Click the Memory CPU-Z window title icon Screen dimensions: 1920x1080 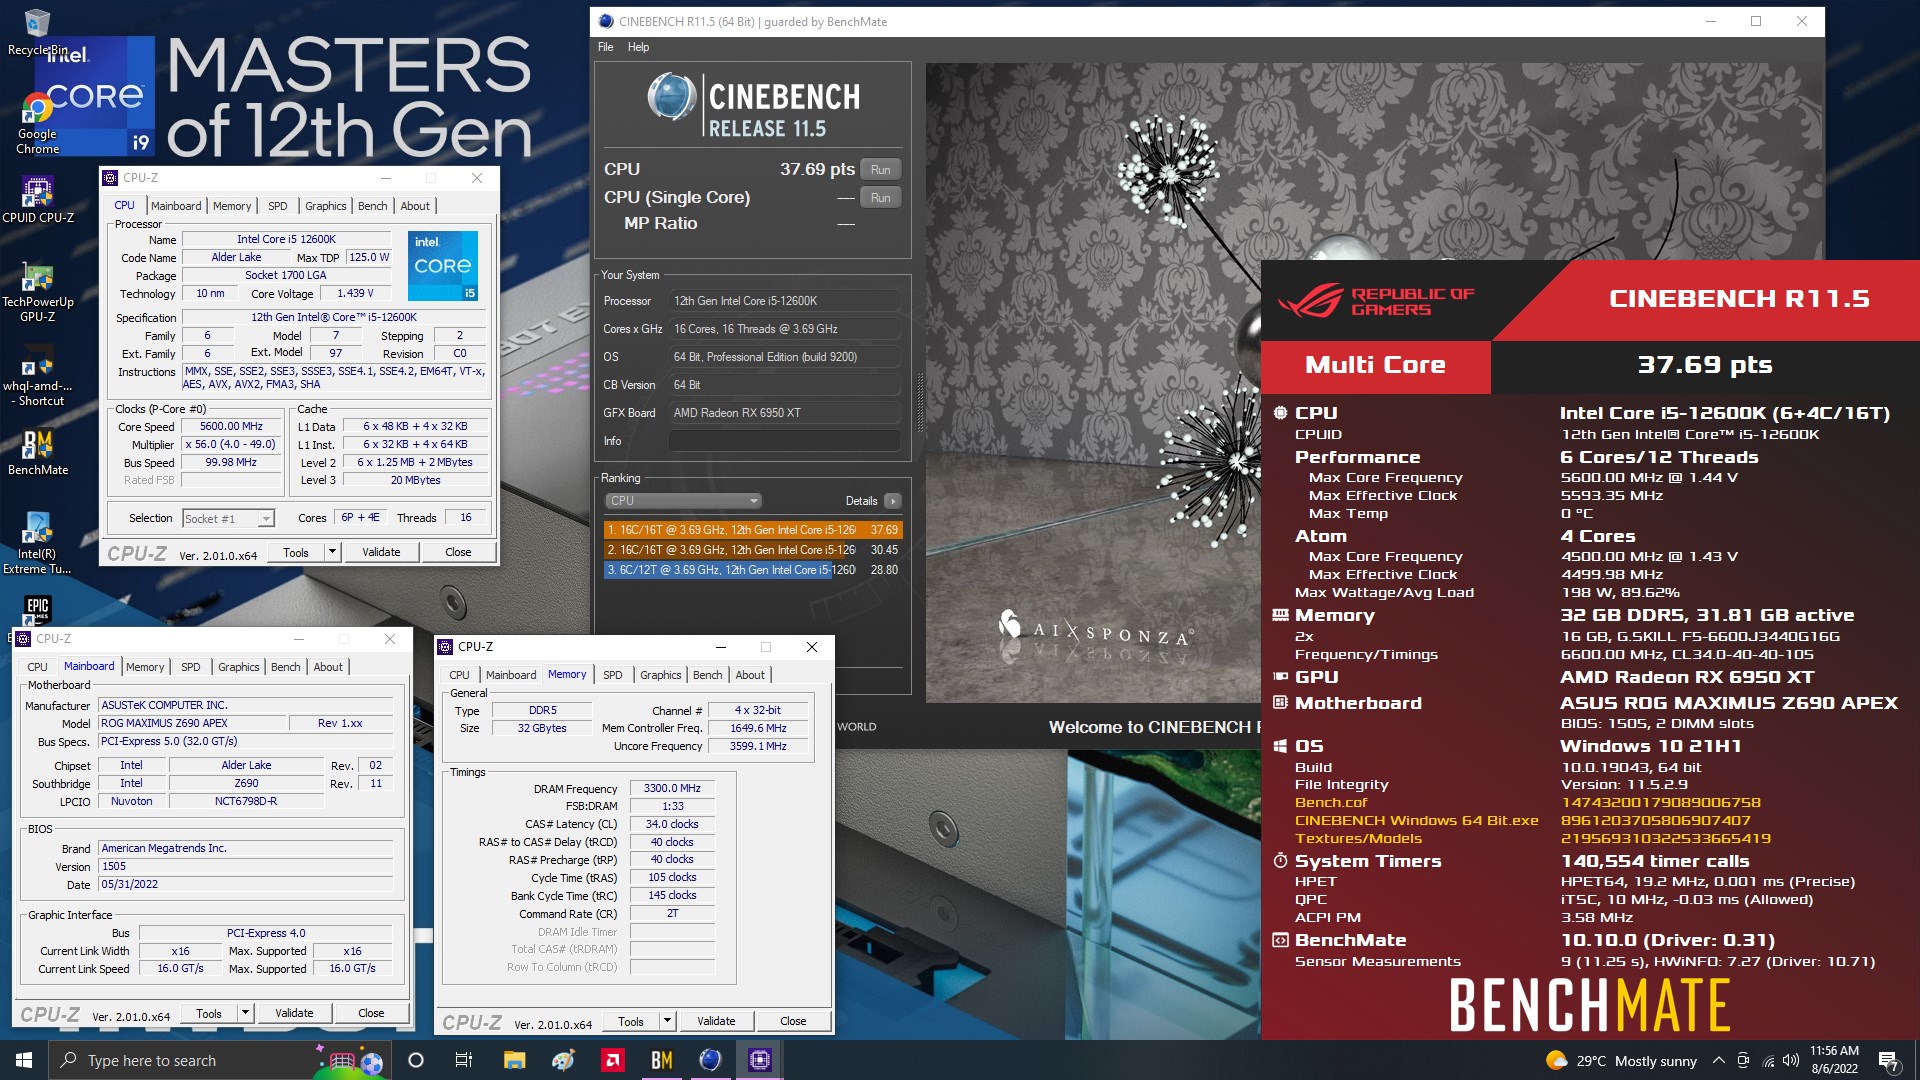[446, 647]
